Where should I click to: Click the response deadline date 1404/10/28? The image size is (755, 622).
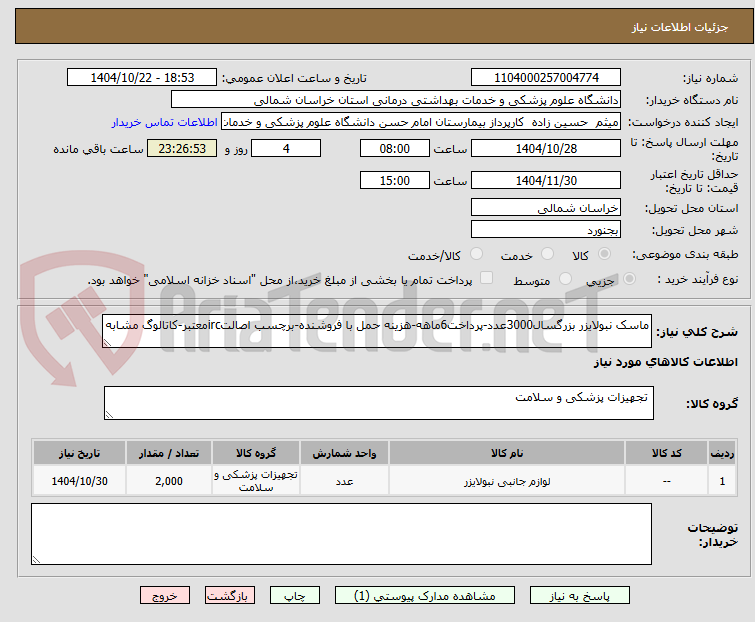click(x=546, y=148)
